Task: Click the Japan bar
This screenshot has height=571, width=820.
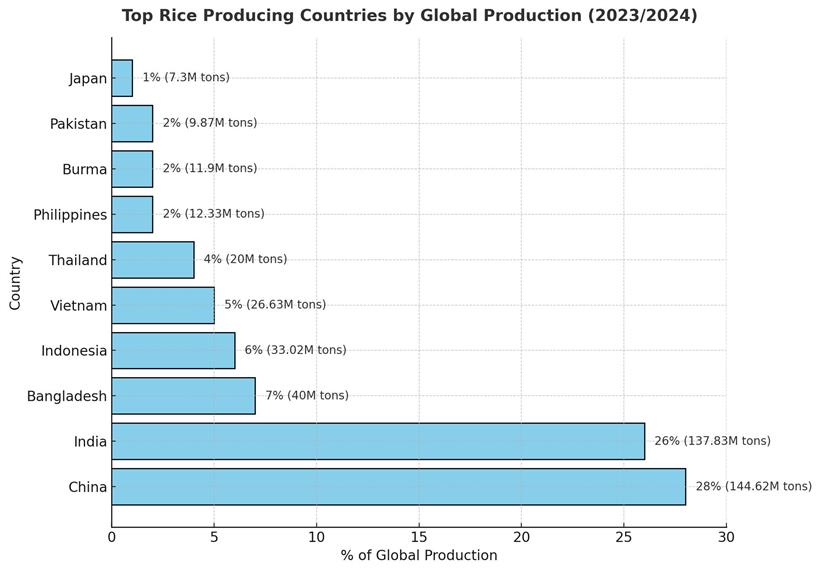Action: pyautogui.click(x=122, y=78)
